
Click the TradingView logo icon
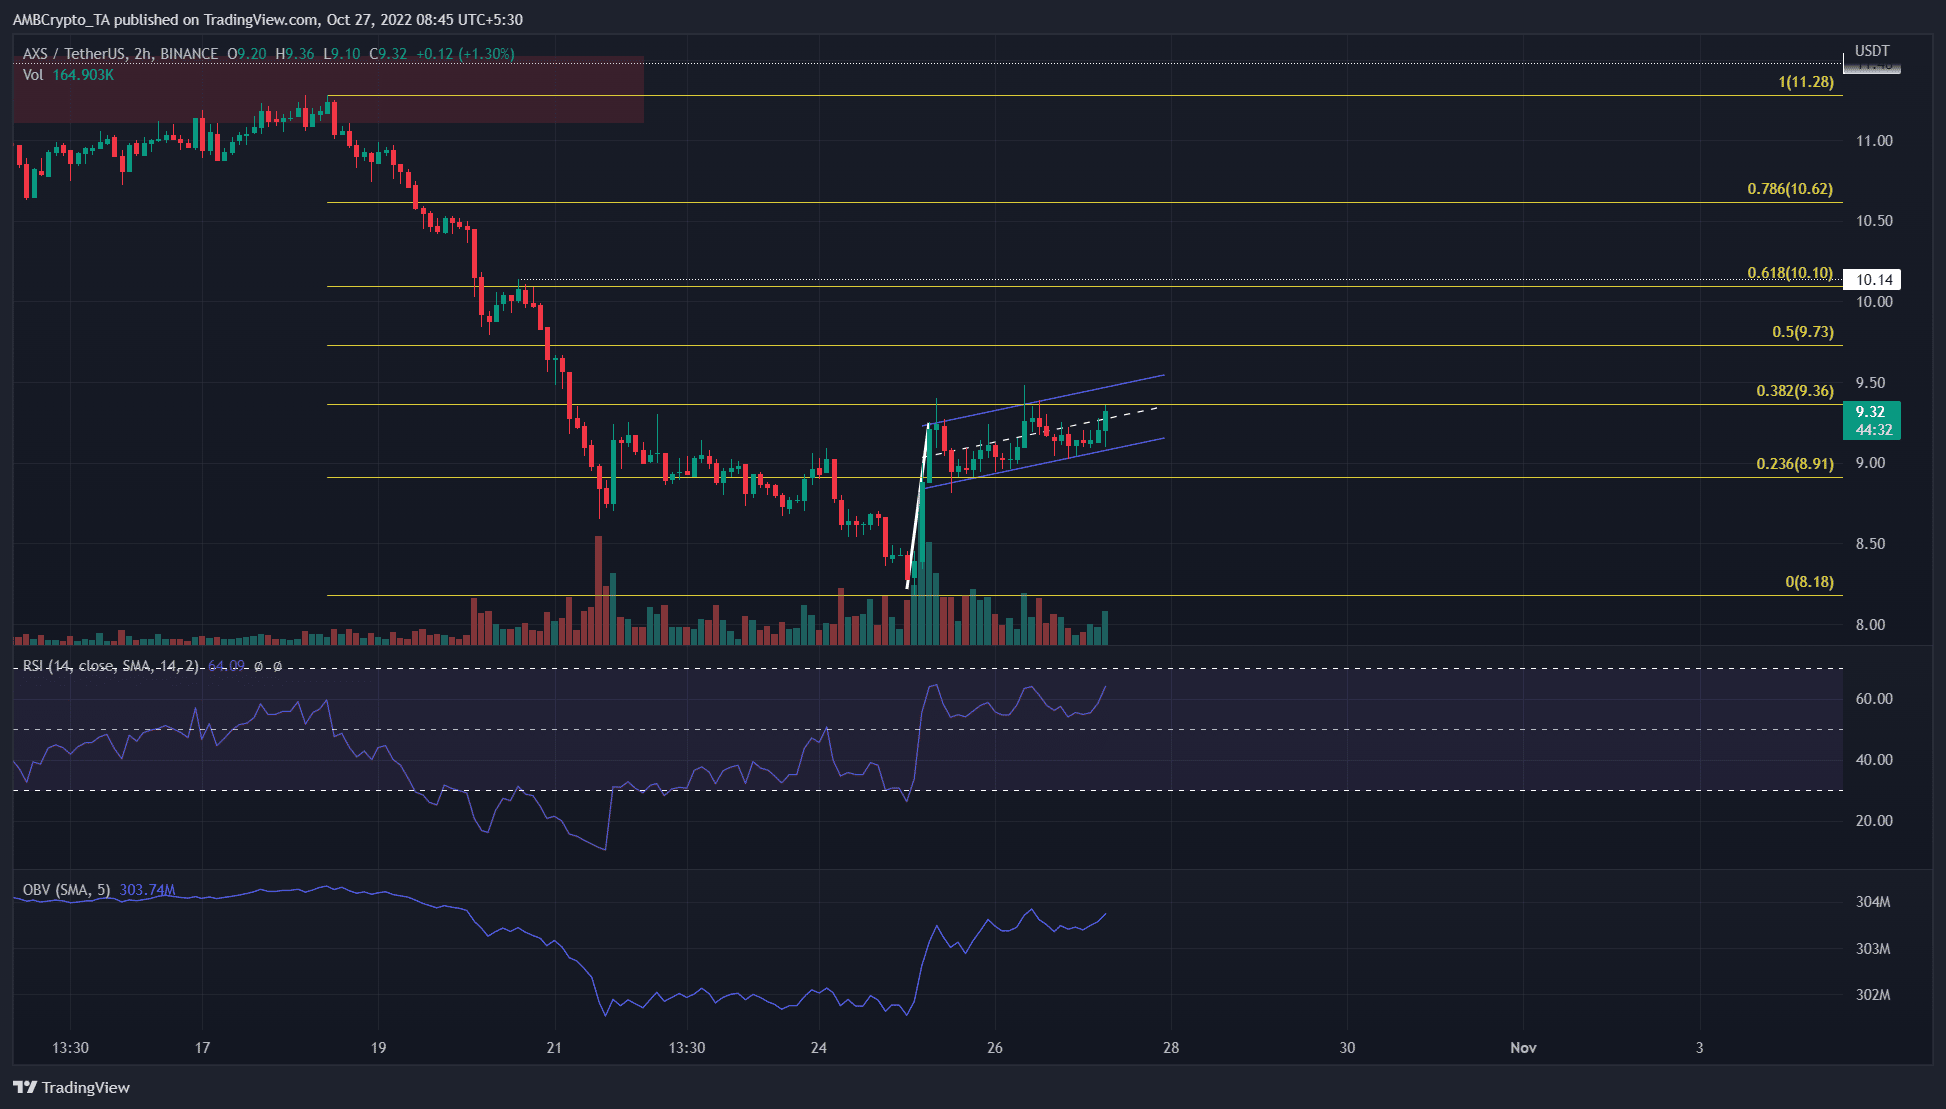[25, 1087]
